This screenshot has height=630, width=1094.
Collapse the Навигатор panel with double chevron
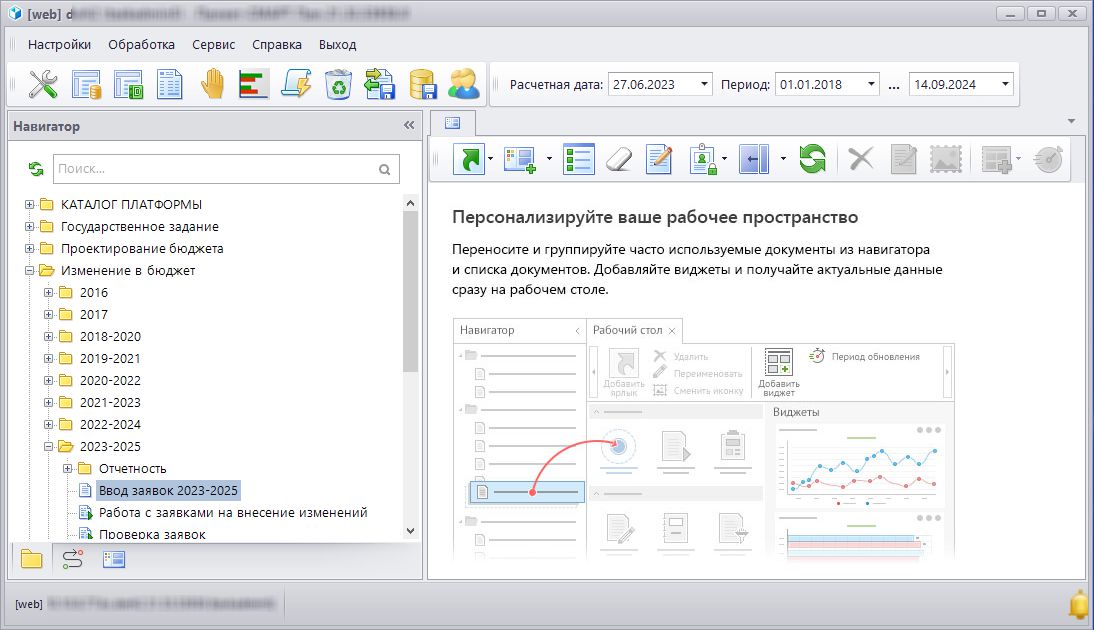[x=408, y=126]
